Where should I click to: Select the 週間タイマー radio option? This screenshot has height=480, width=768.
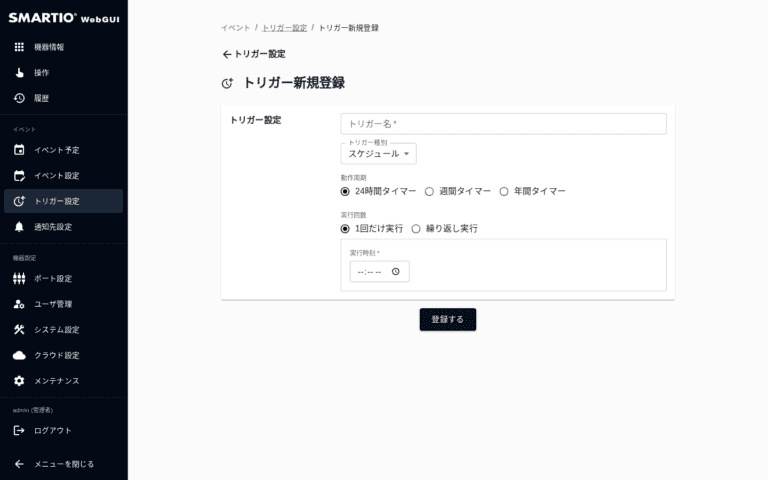point(429,191)
